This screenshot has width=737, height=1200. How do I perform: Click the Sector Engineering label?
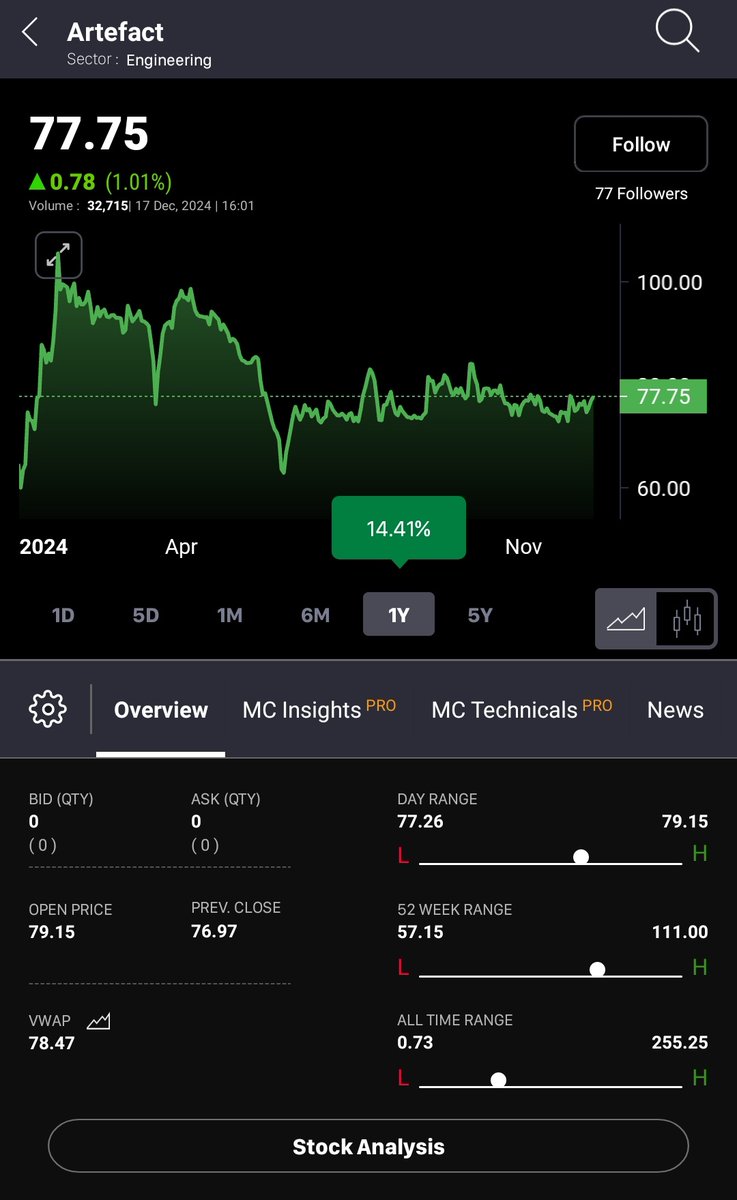139,60
